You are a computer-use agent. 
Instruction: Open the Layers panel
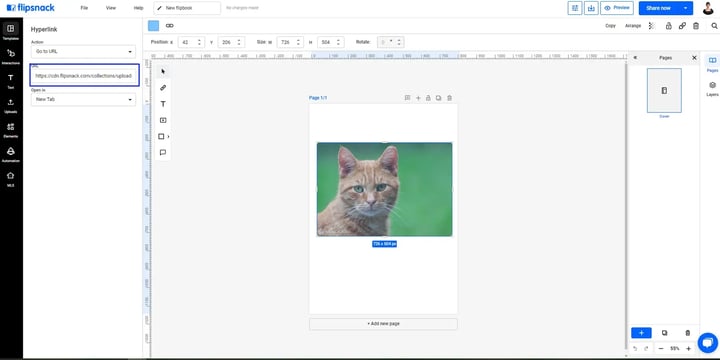[x=712, y=89]
